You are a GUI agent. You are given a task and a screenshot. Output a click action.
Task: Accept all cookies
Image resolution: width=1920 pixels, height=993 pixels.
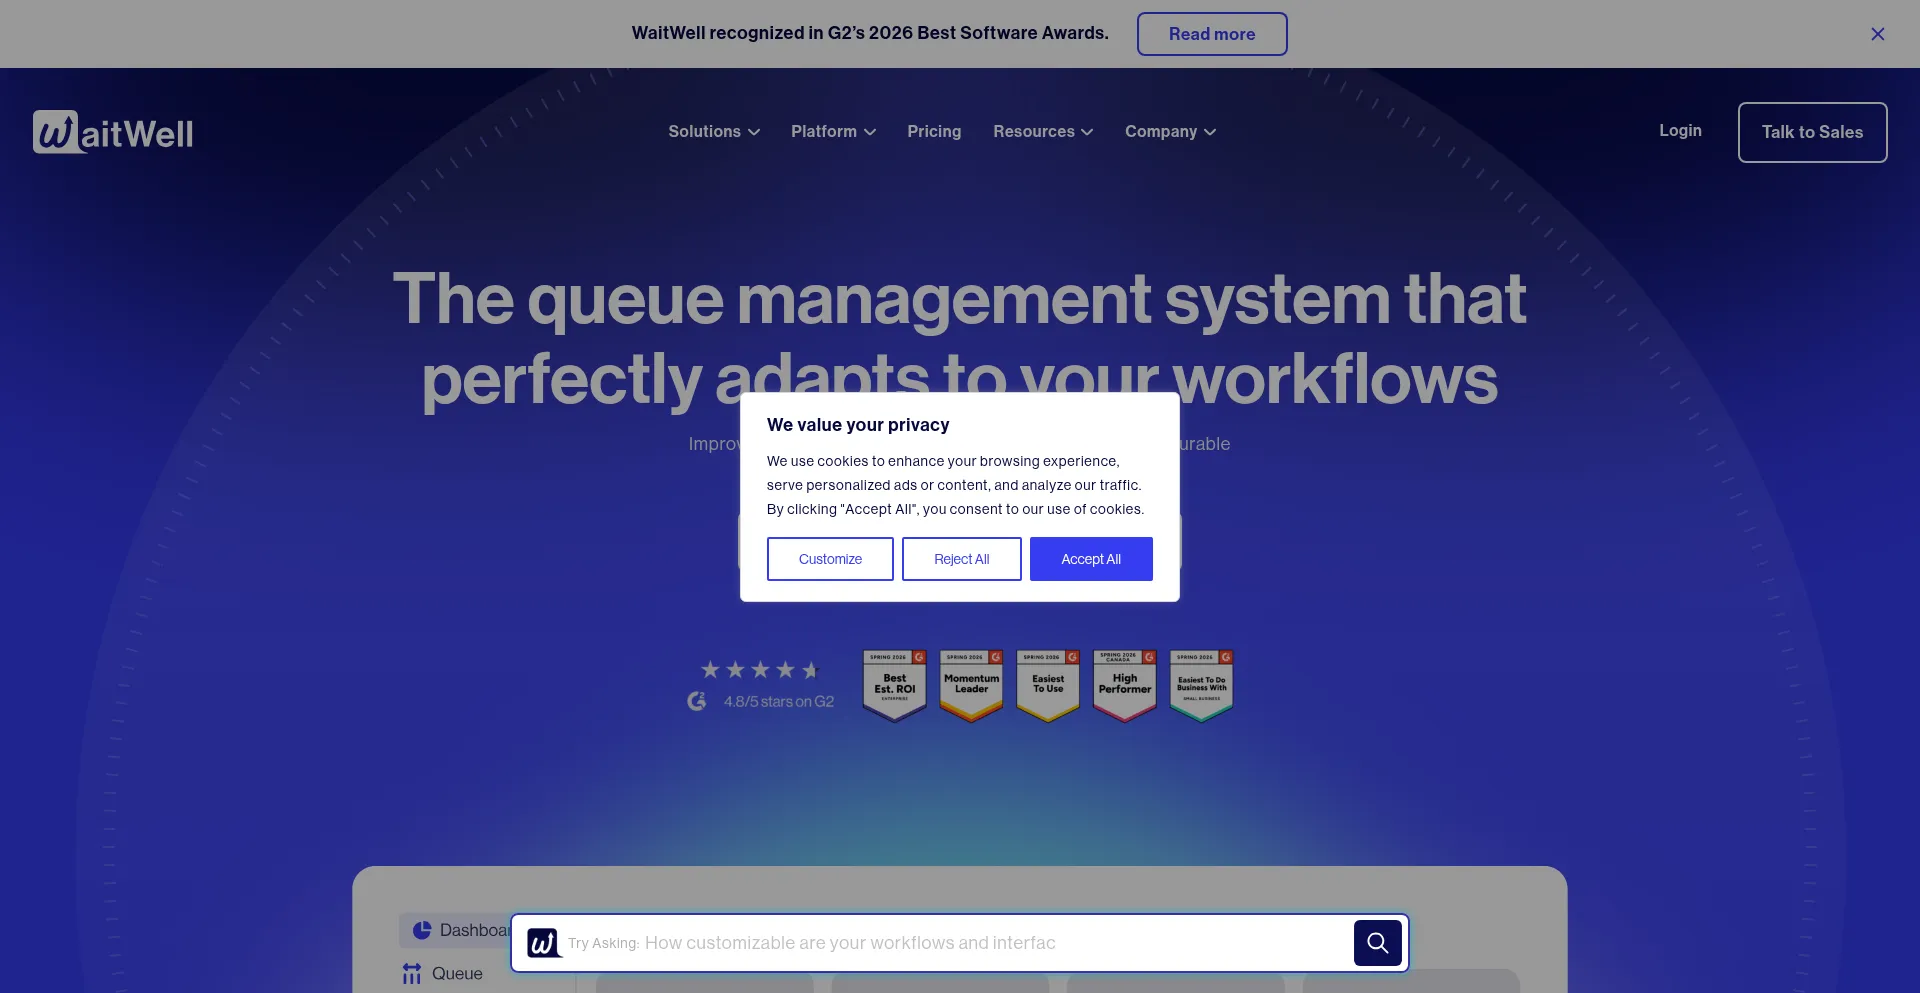pos(1091,559)
